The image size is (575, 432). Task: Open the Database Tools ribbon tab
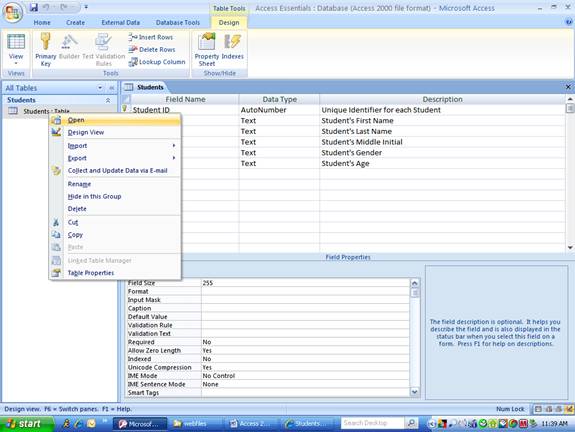(x=178, y=22)
